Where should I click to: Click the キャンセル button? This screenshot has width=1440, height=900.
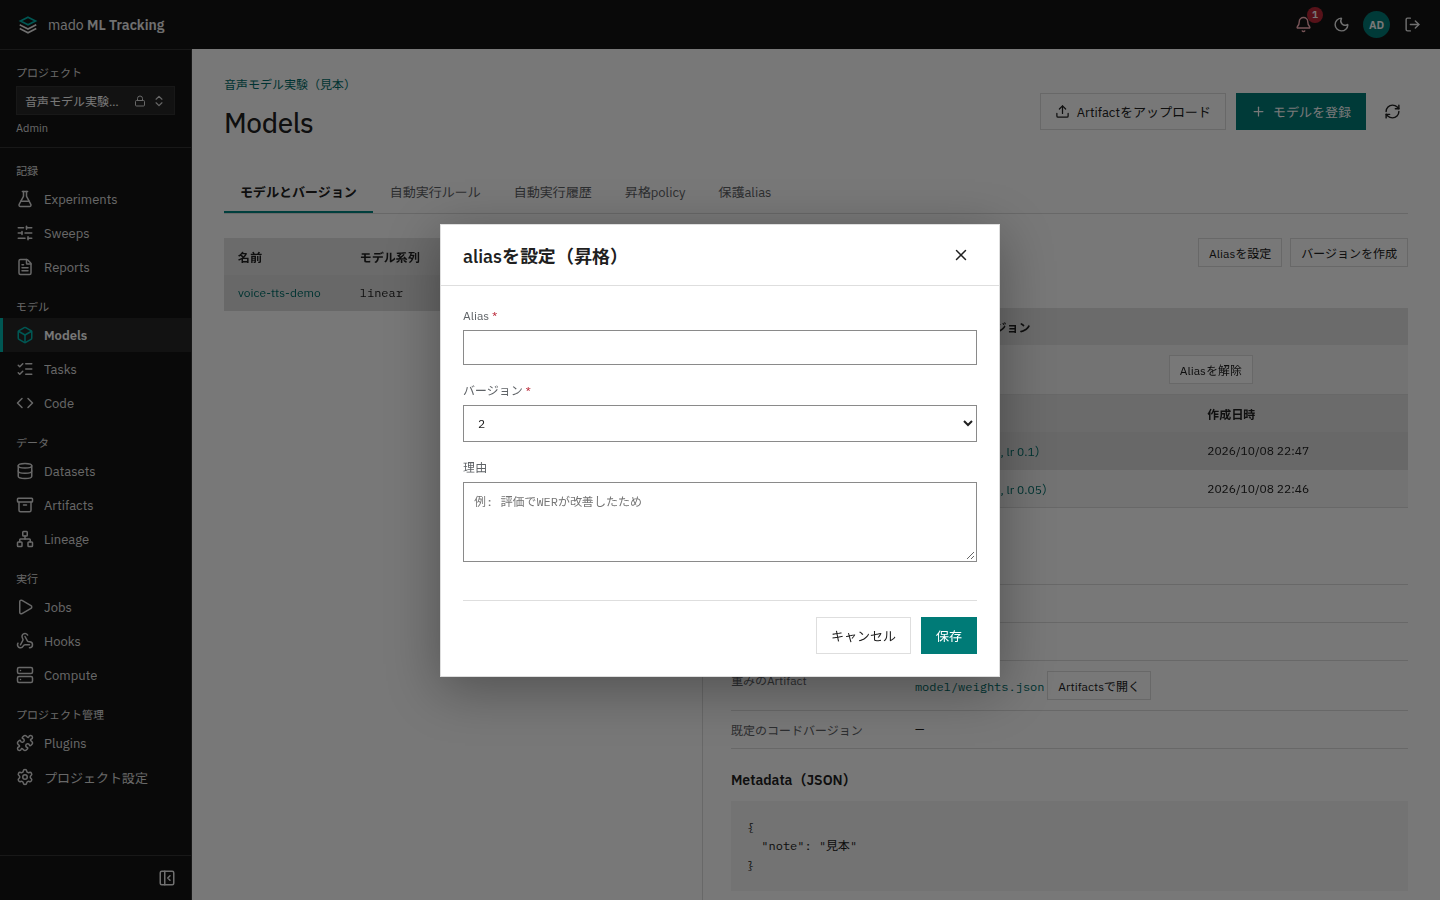pos(863,636)
